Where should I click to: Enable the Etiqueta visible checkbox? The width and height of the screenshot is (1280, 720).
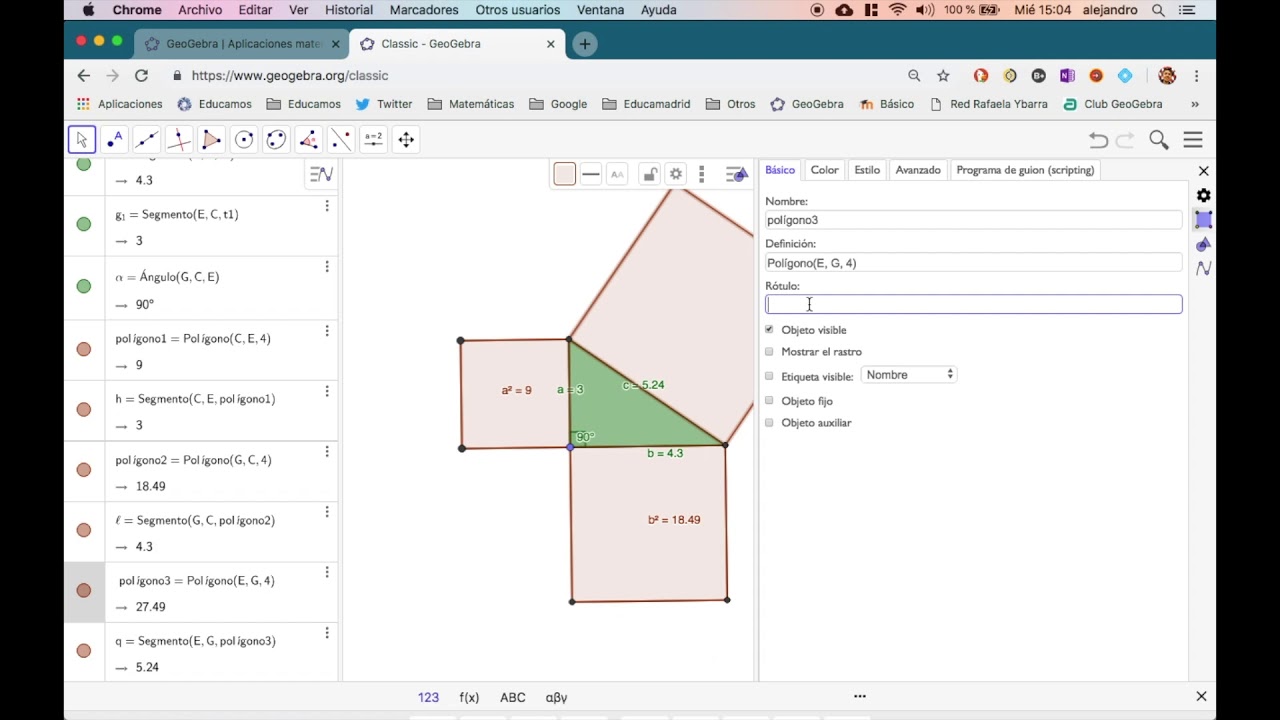click(769, 376)
